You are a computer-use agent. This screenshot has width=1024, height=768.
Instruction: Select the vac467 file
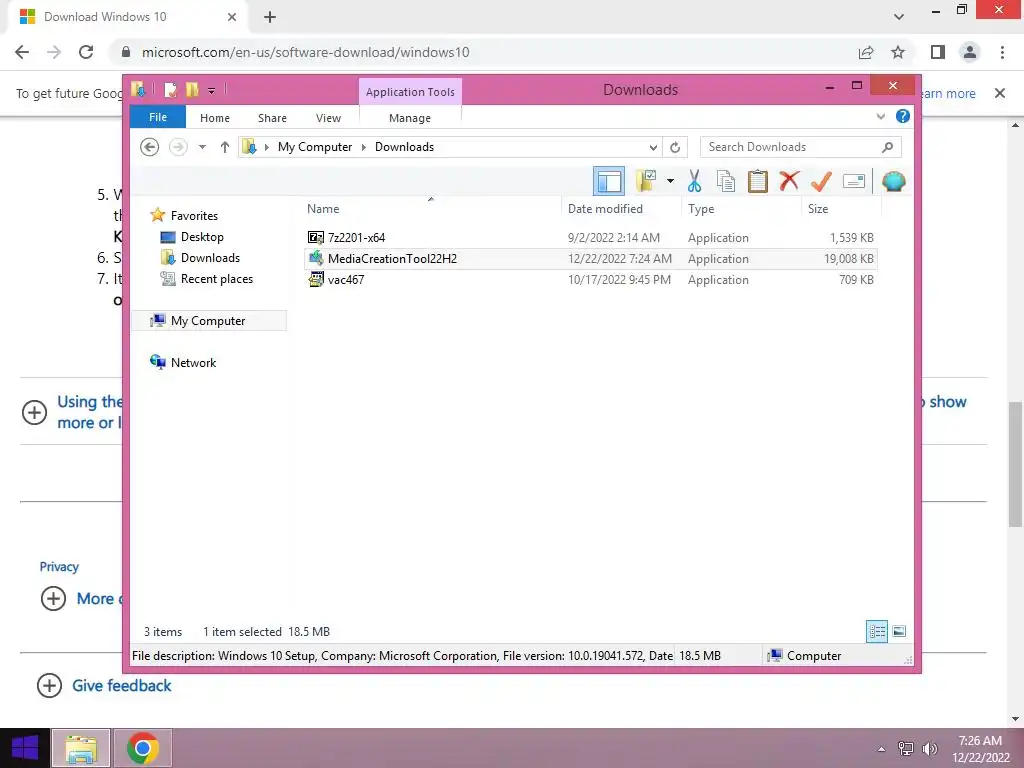[x=590, y=280]
